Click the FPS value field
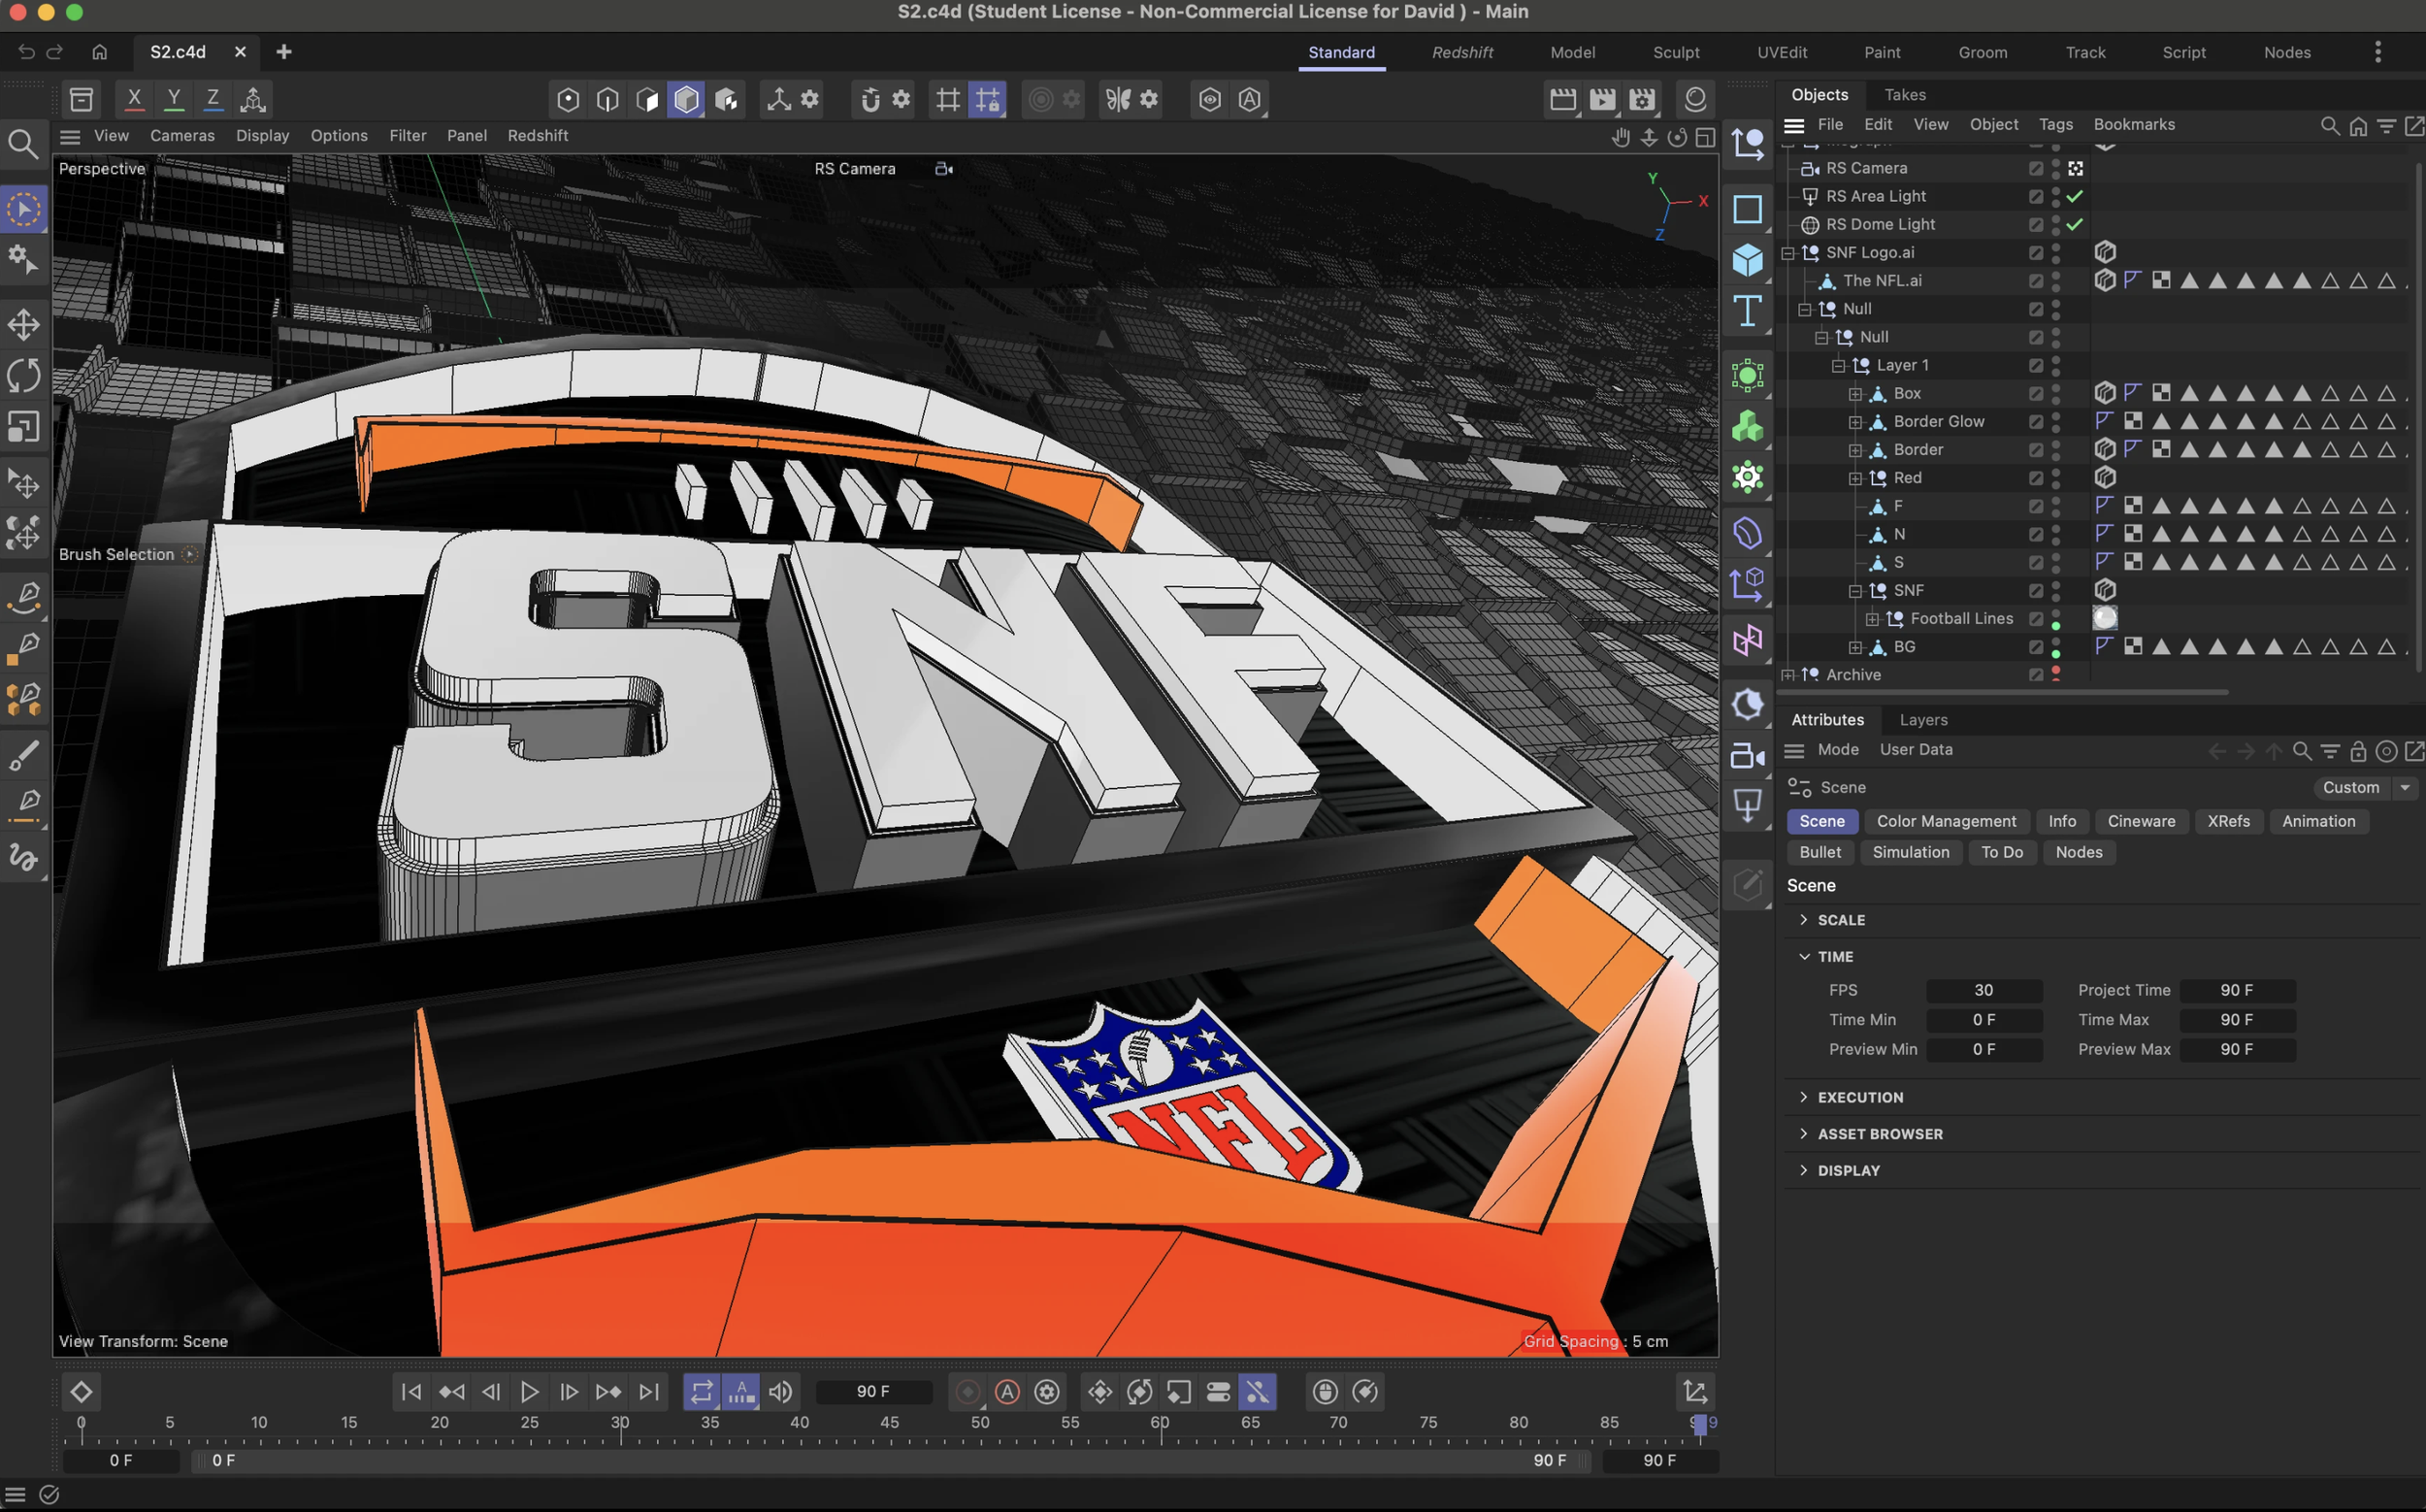 point(1984,990)
